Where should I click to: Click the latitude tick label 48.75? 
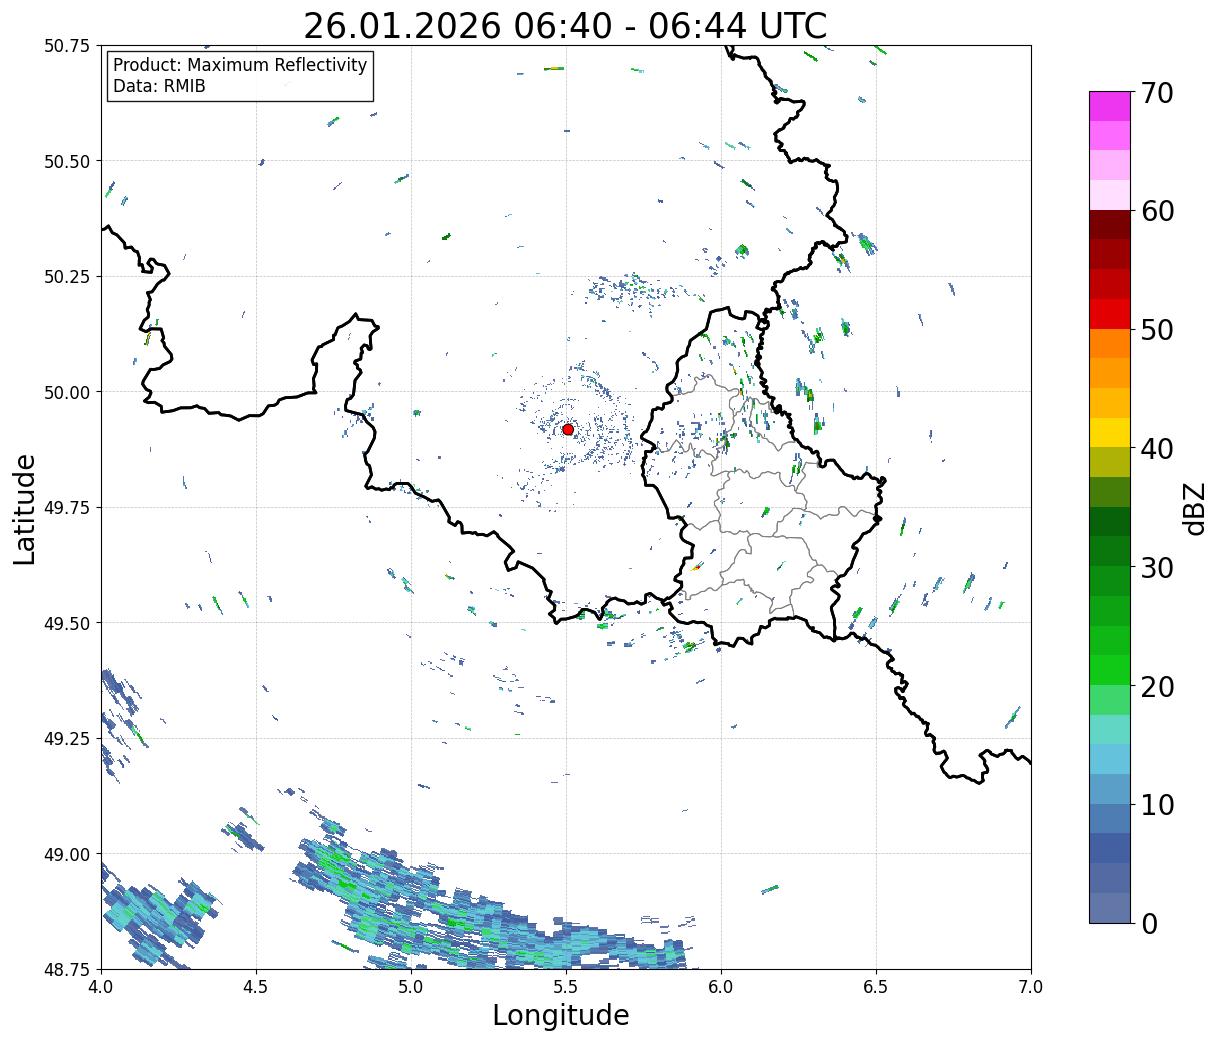click(x=67, y=969)
